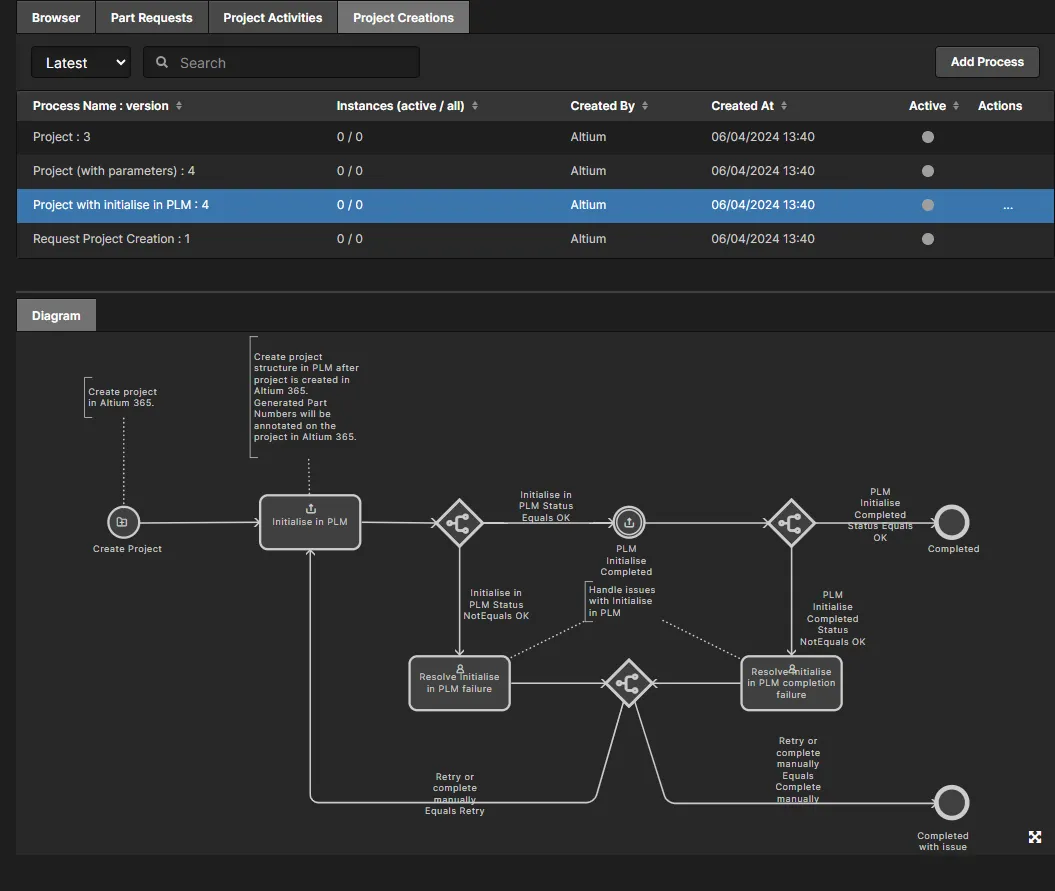
Task: Toggle active indicator for Request Project Creation
Action: pos(928,239)
